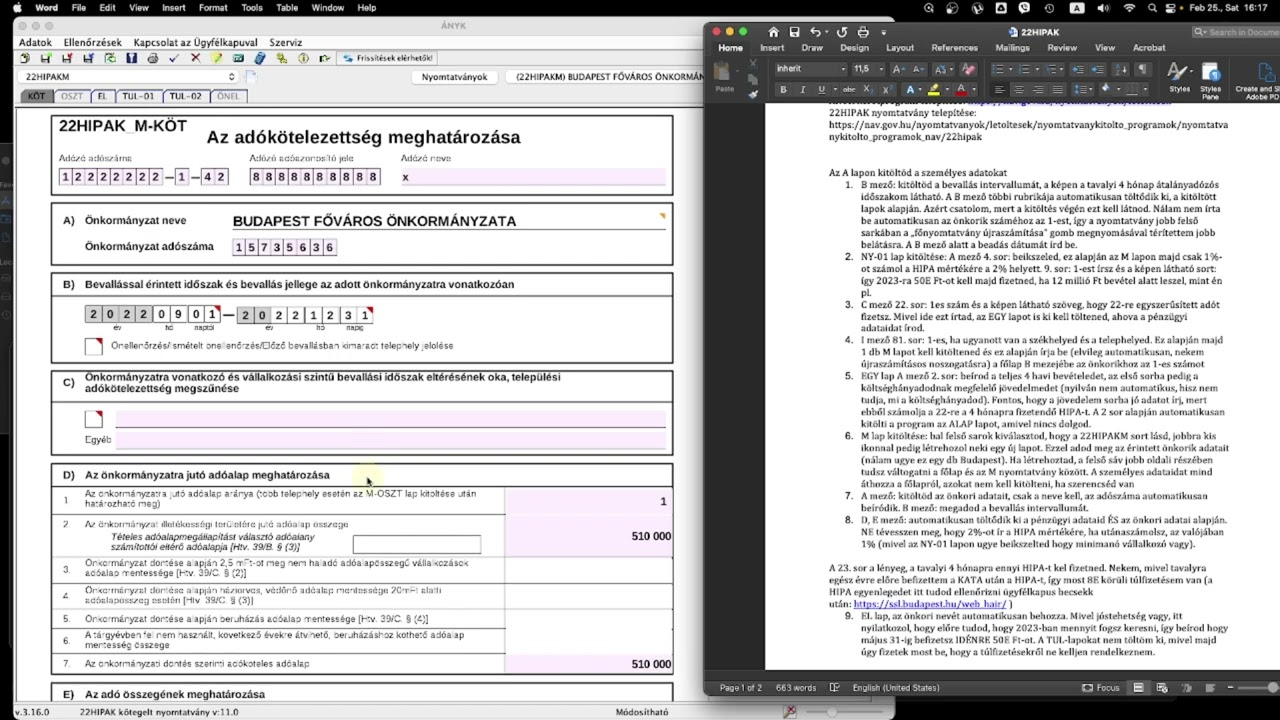Open the Ellenőrzések menu in ÁNYK
1280x720 pixels.
pos(92,43)
